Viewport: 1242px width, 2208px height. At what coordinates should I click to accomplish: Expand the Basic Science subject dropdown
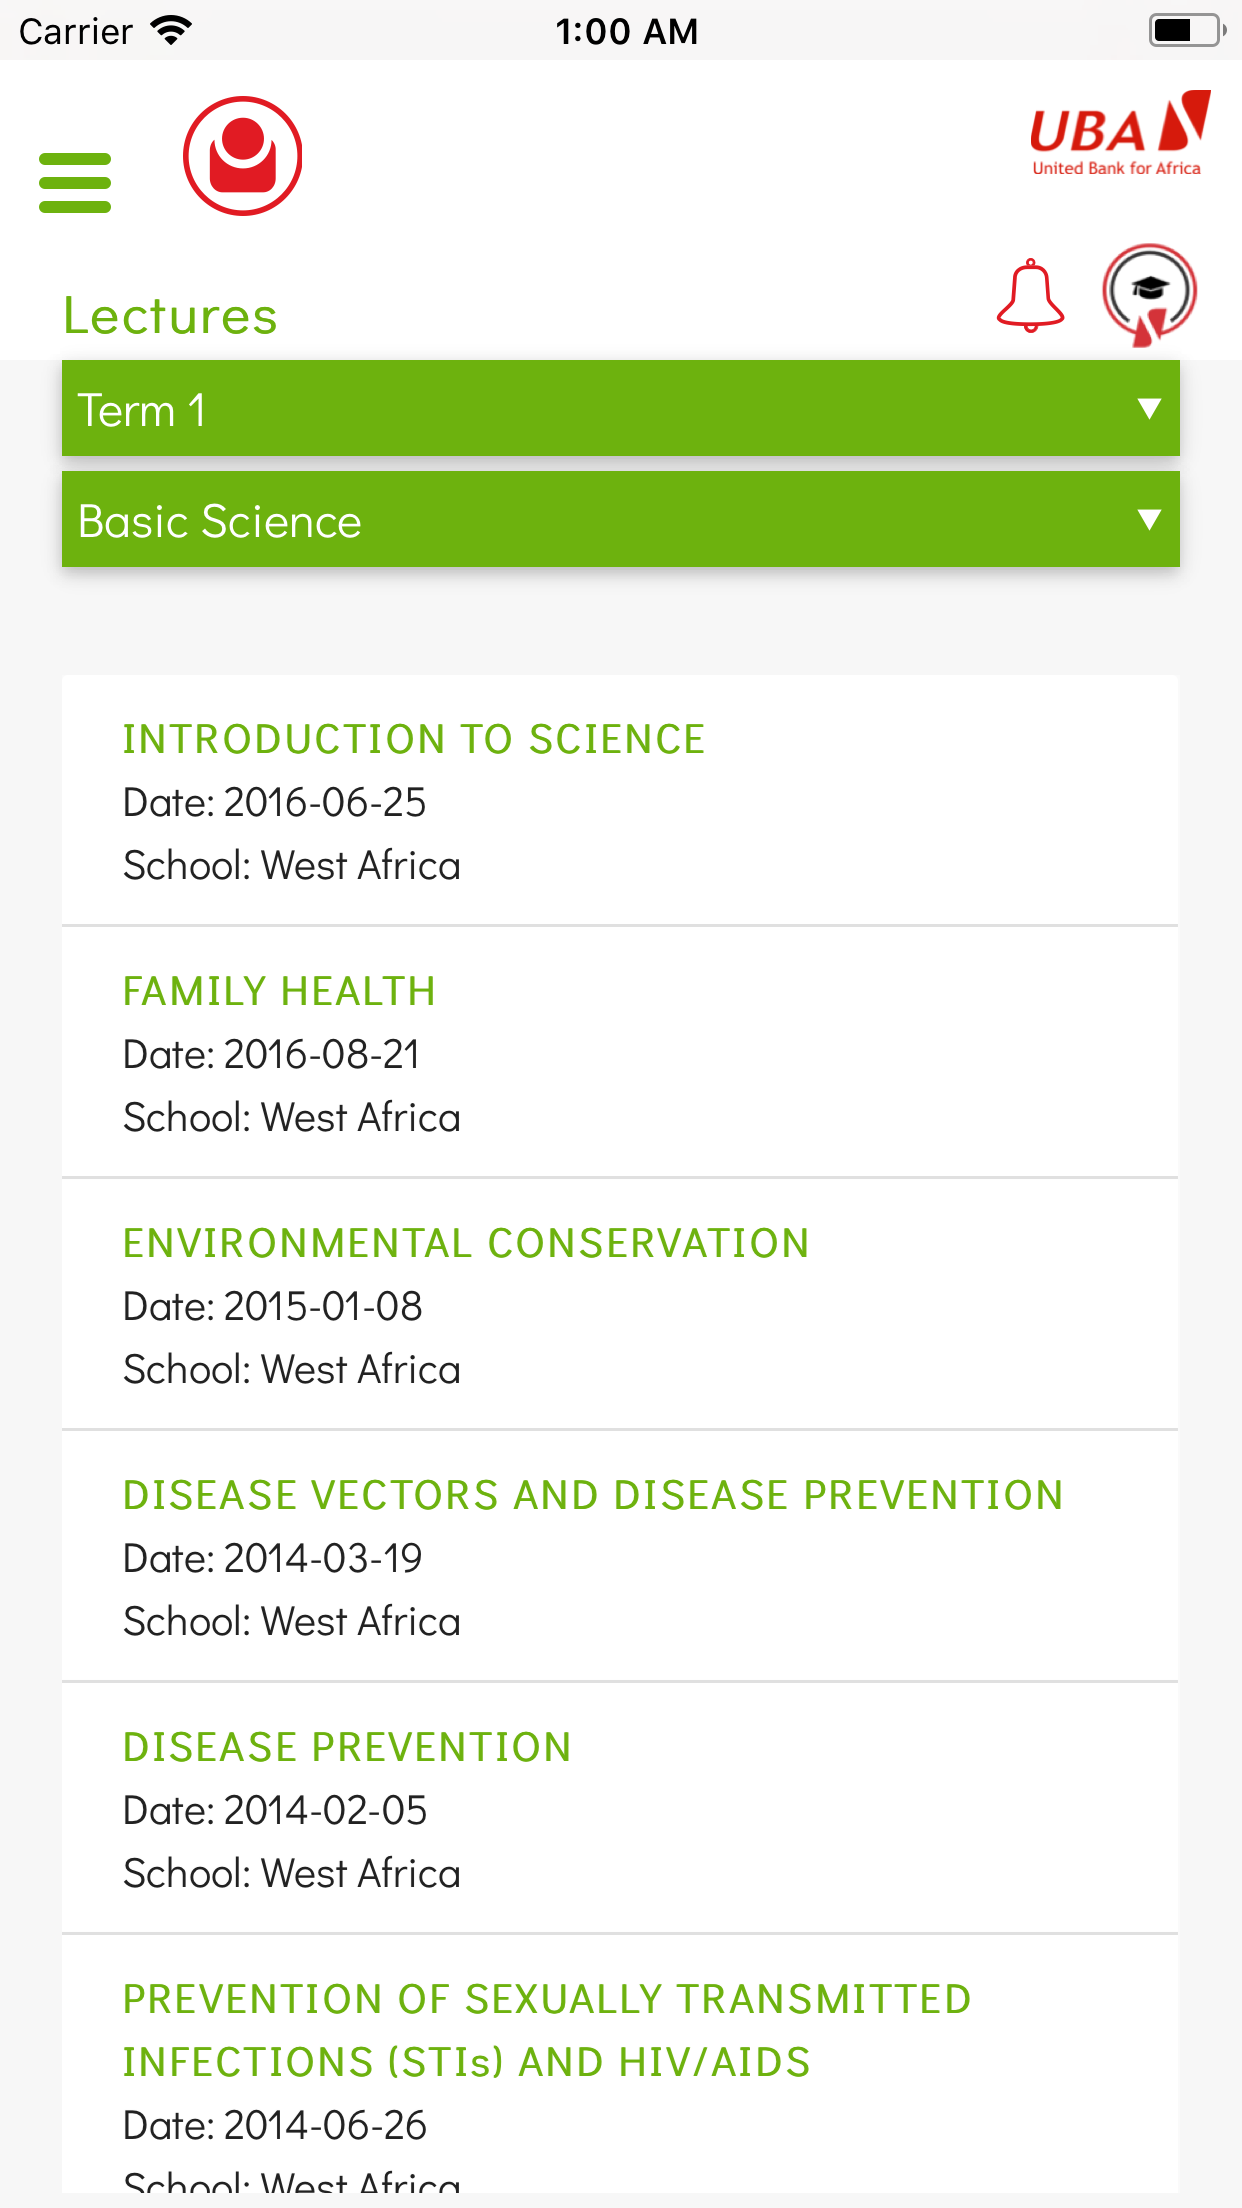tap(600, 520)
